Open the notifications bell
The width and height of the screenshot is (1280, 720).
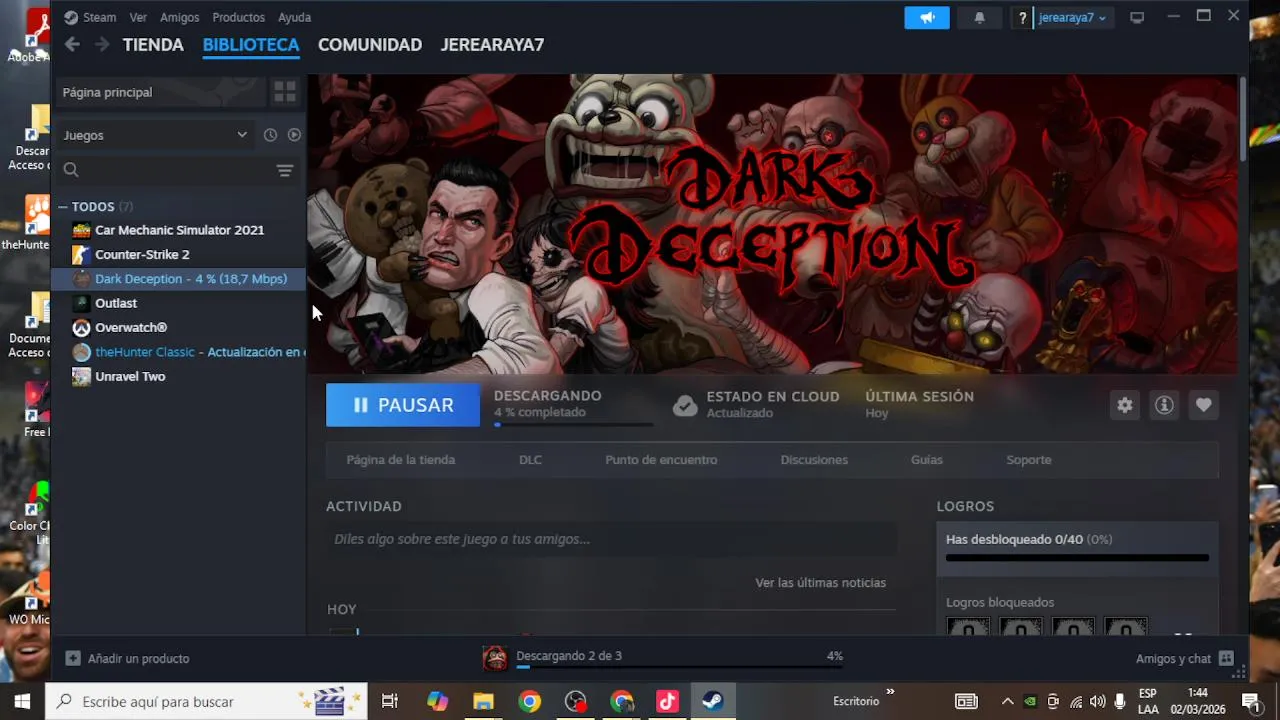(x=979, y=17)
